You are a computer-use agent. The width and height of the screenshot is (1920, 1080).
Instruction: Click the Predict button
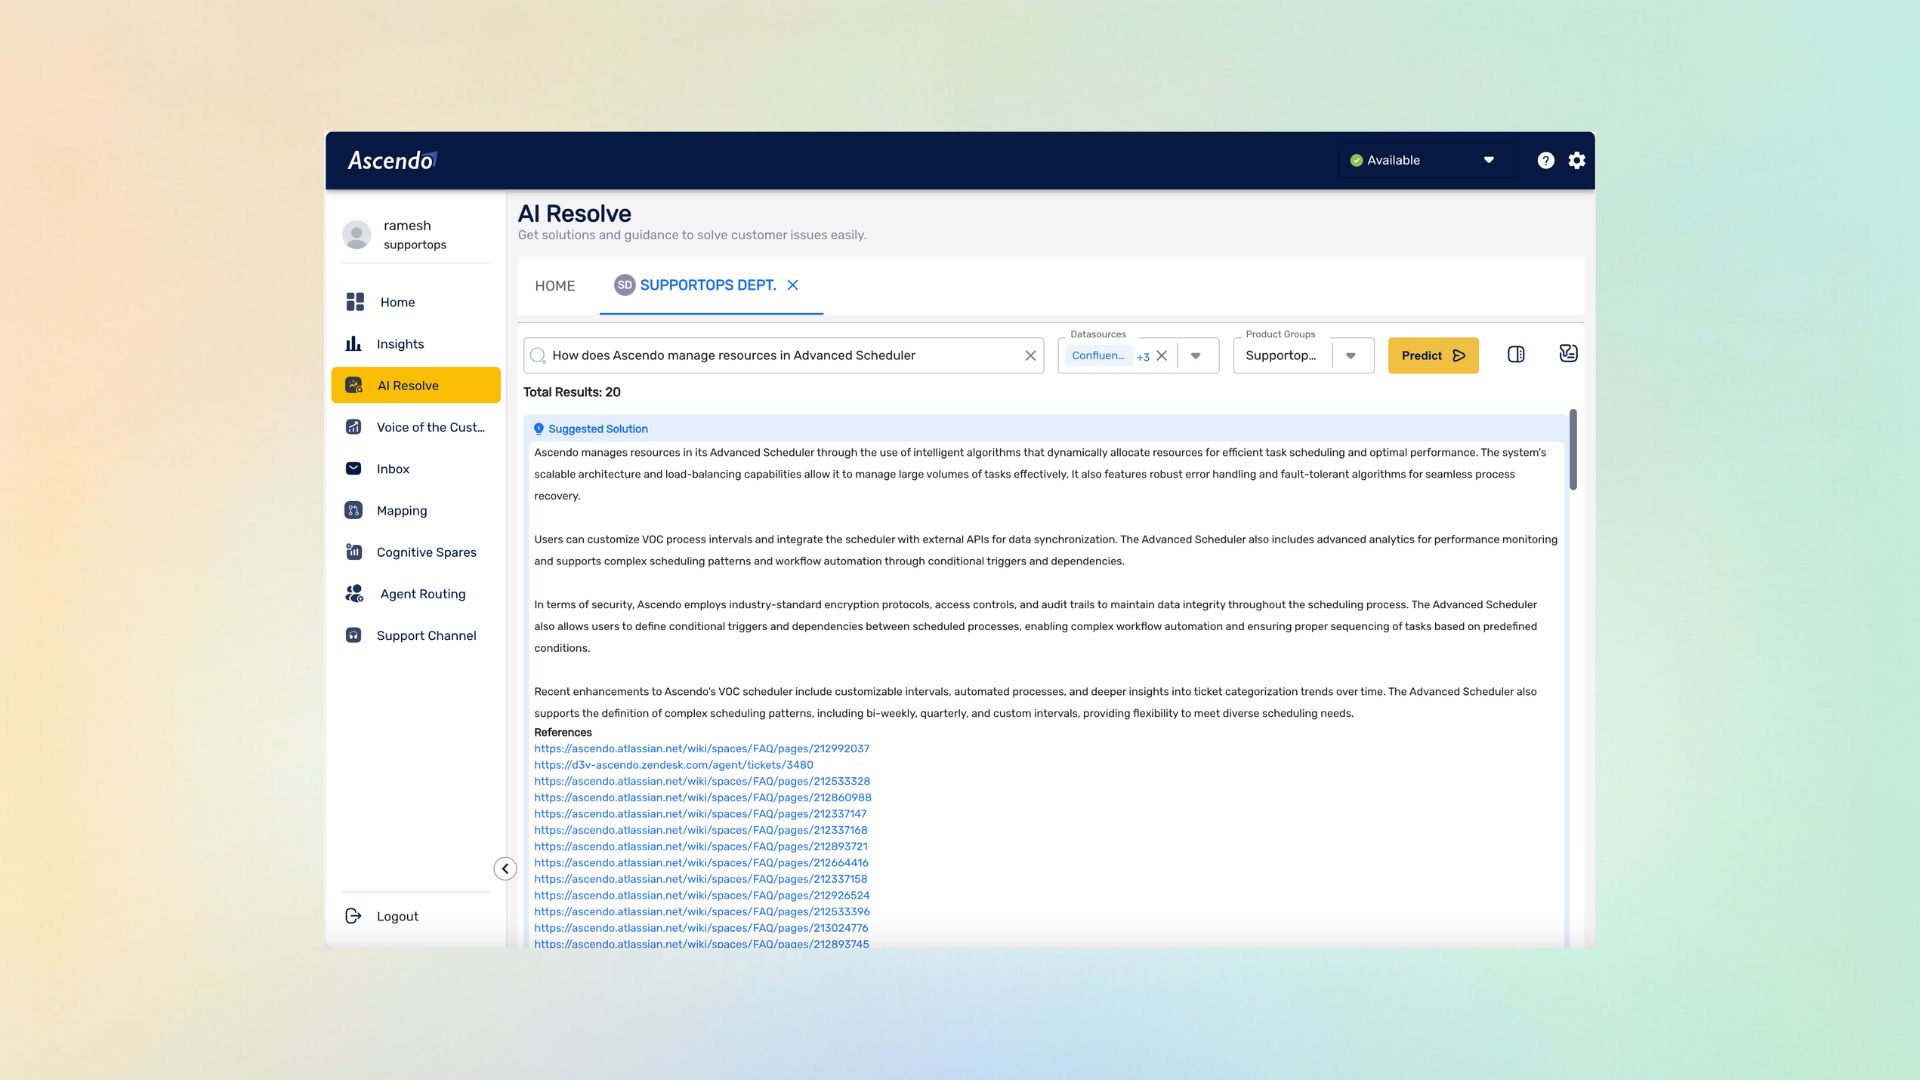click(x=1432, y=356)
